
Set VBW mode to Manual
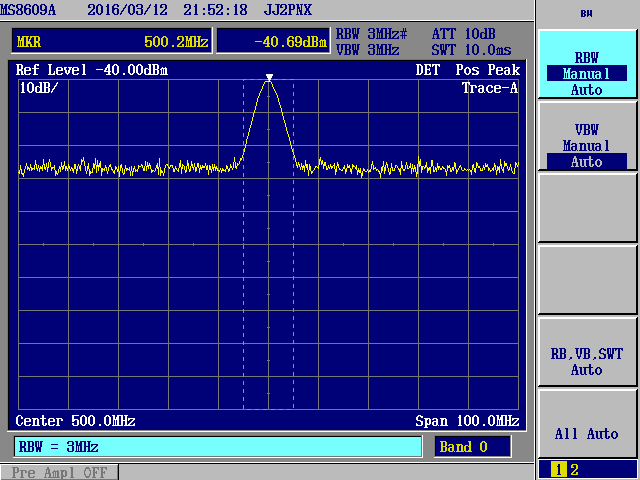(x=587, y=146)
